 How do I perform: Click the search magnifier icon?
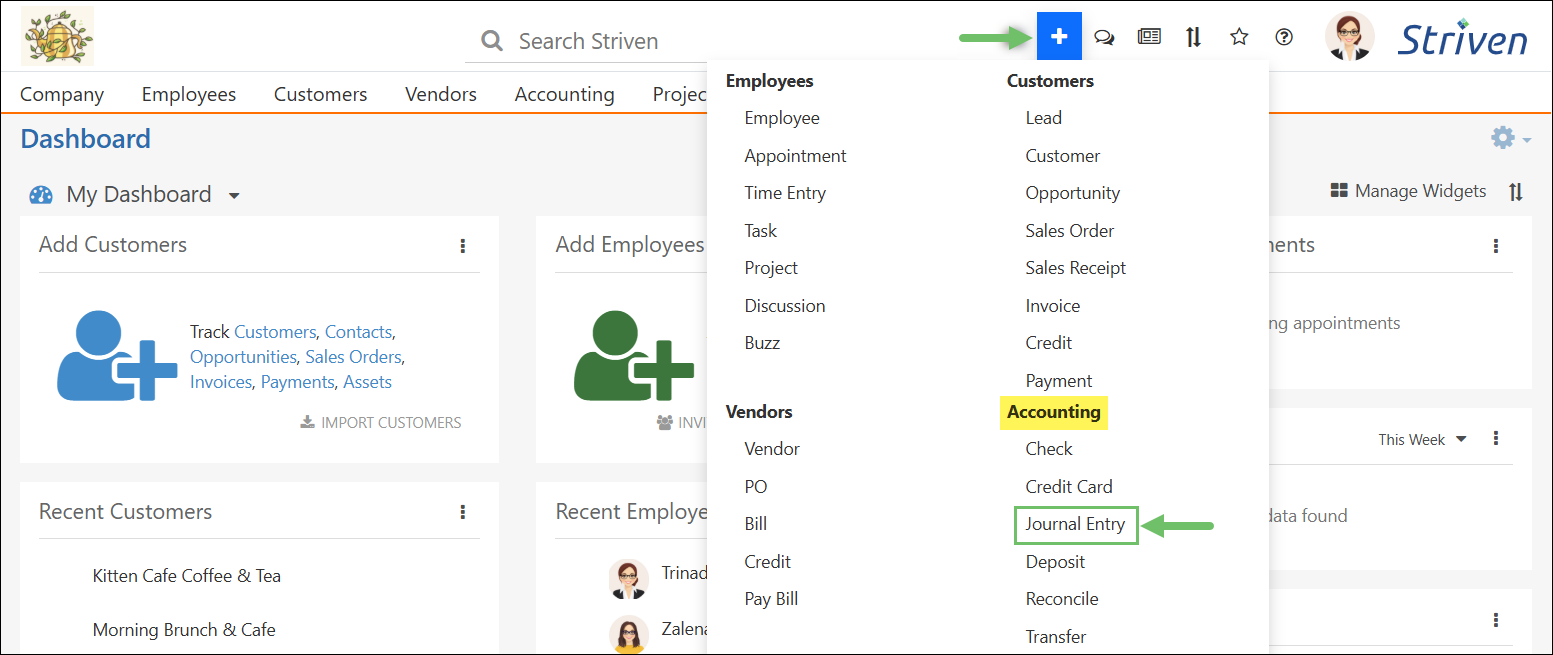[x=492, y=41]
